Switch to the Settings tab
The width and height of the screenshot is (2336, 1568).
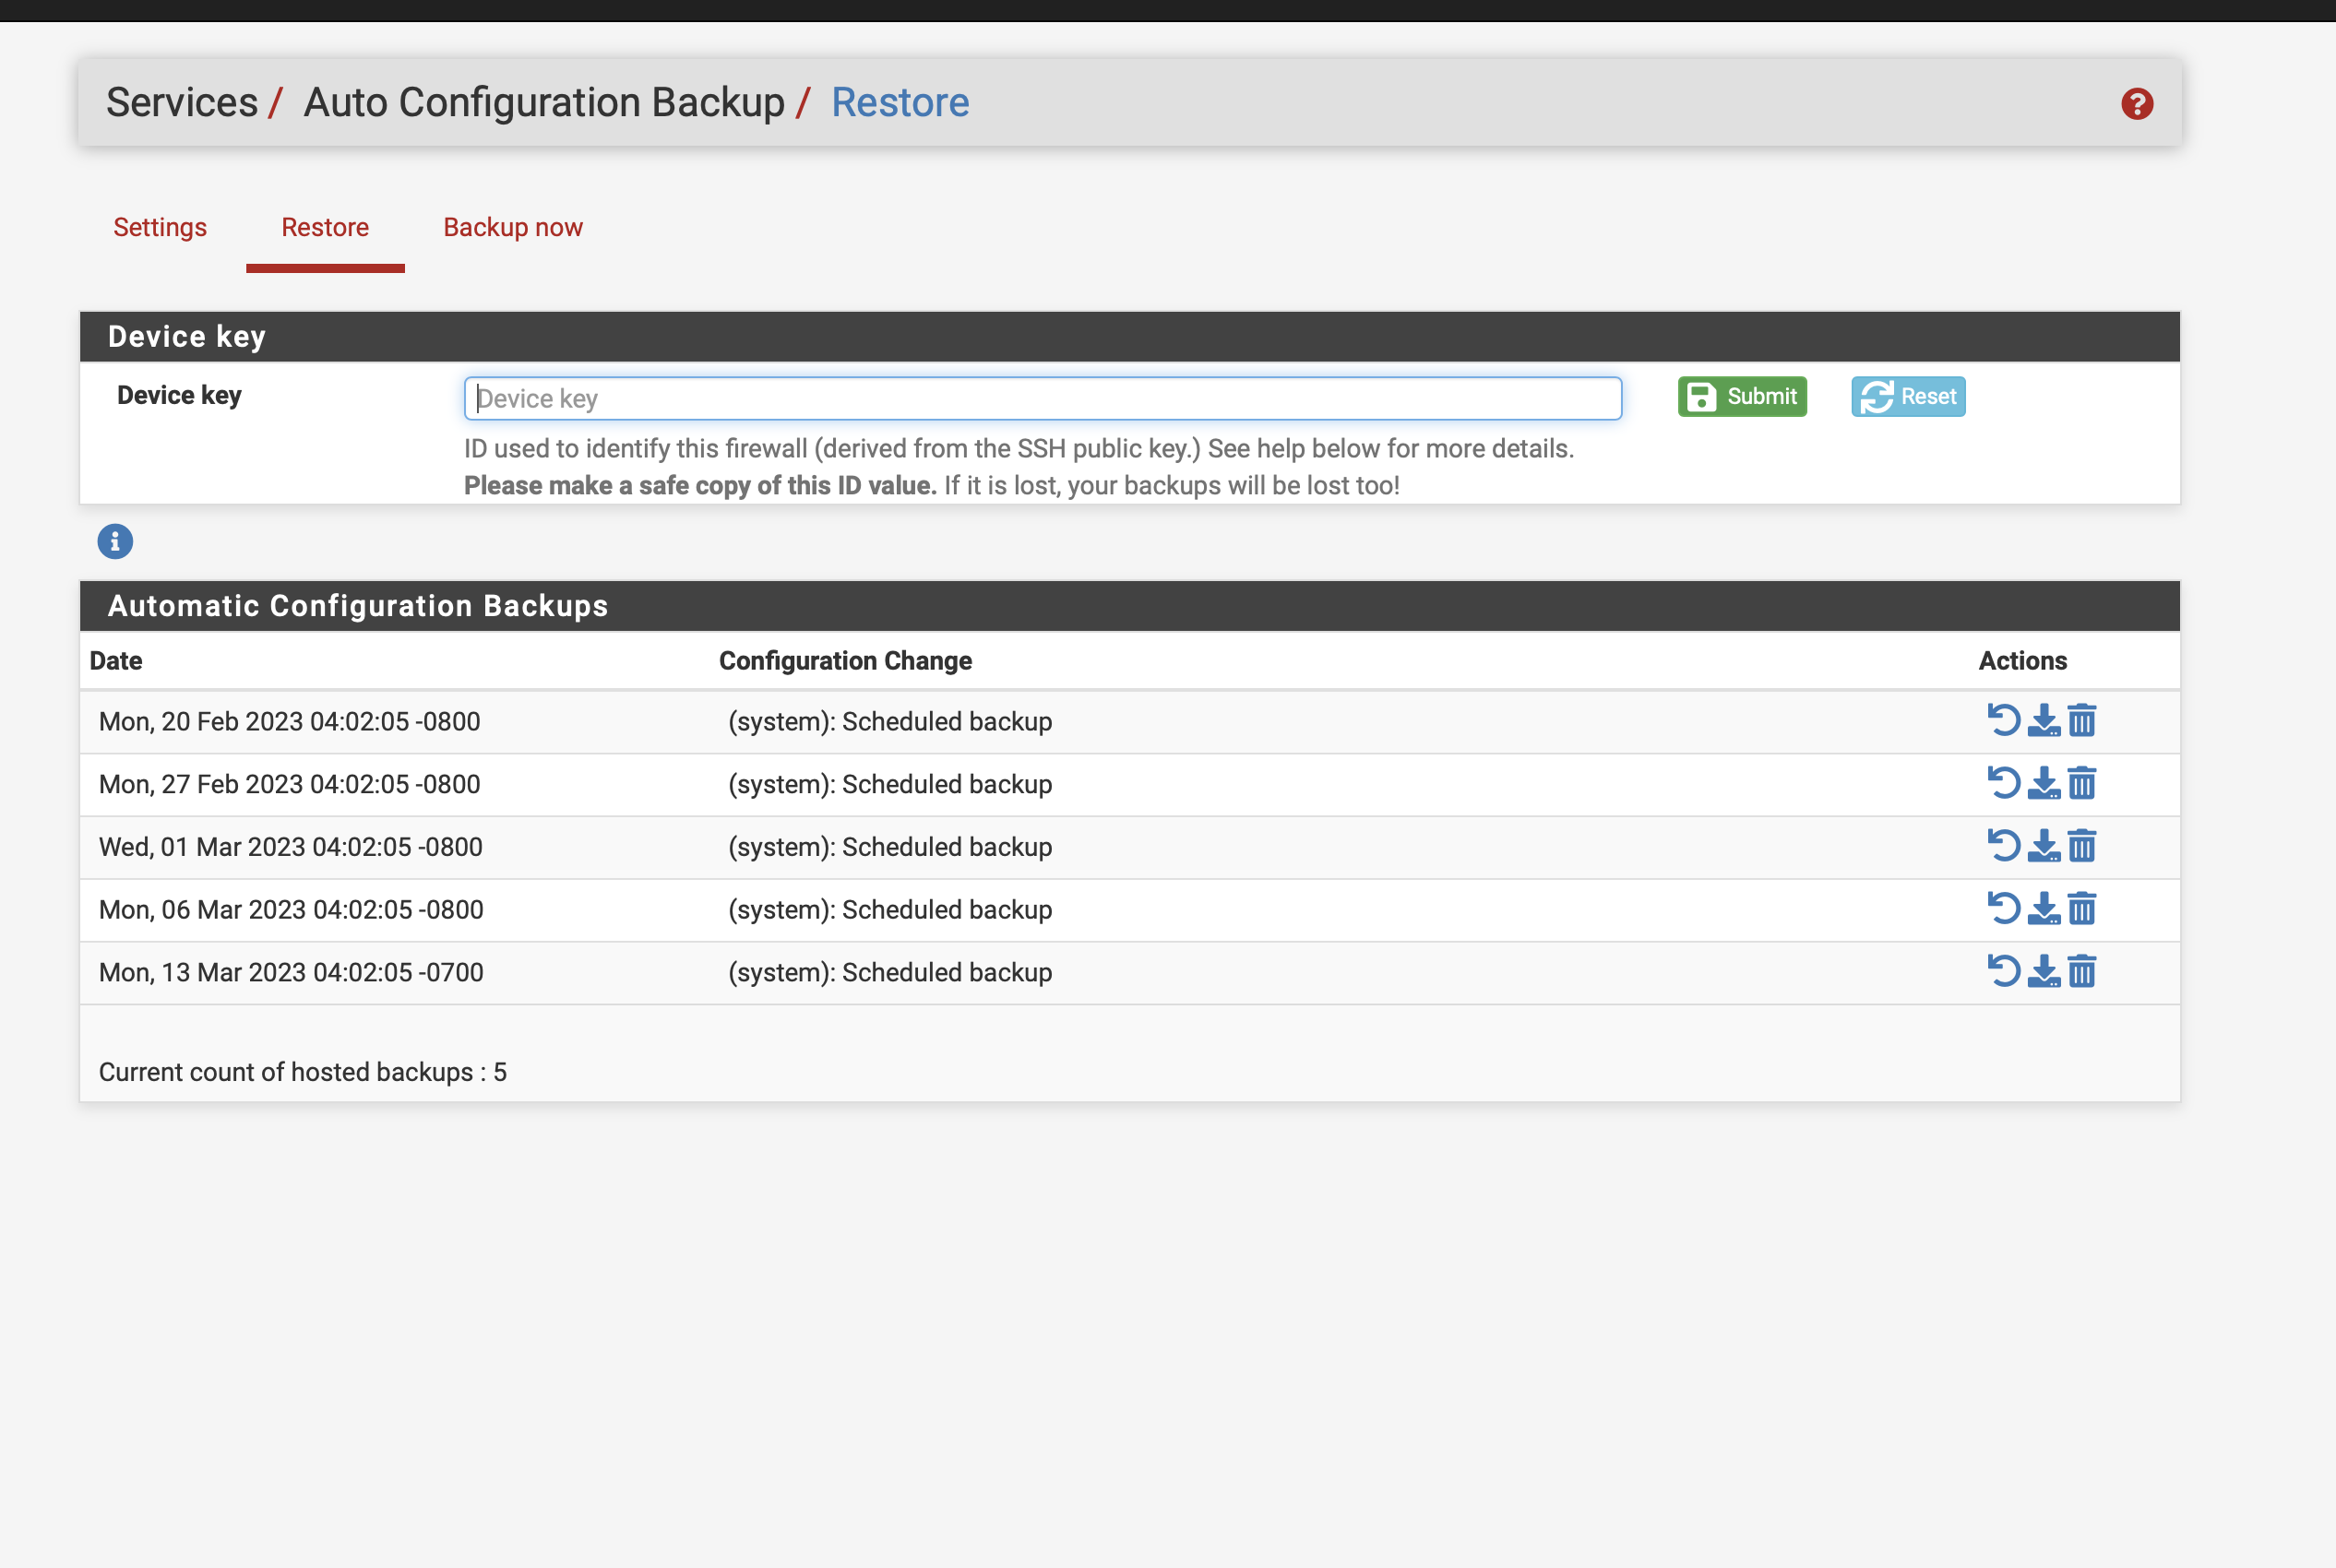(160, 228)
